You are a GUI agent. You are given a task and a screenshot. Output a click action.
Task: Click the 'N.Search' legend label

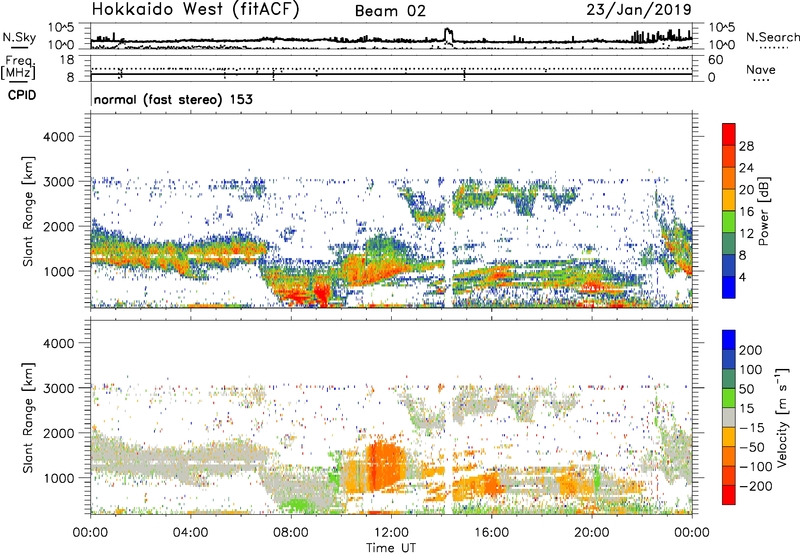(772, 37)
